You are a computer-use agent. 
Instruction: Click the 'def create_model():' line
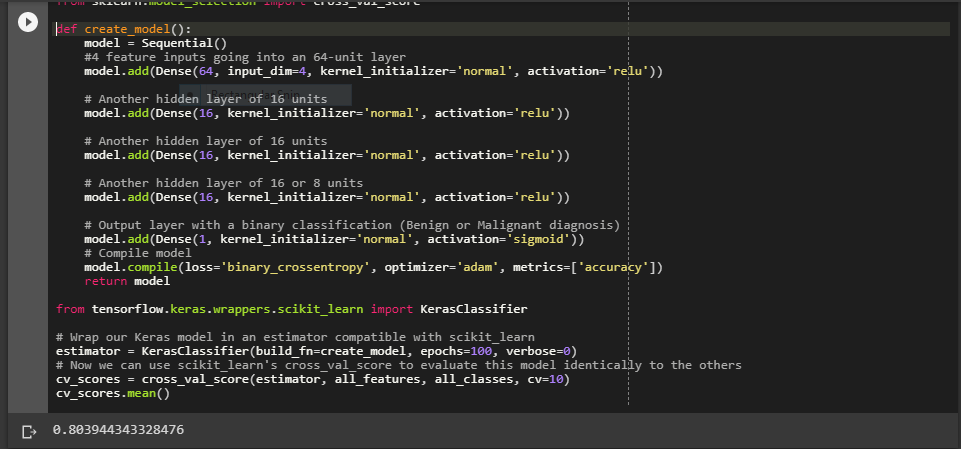tap(124, 29)
